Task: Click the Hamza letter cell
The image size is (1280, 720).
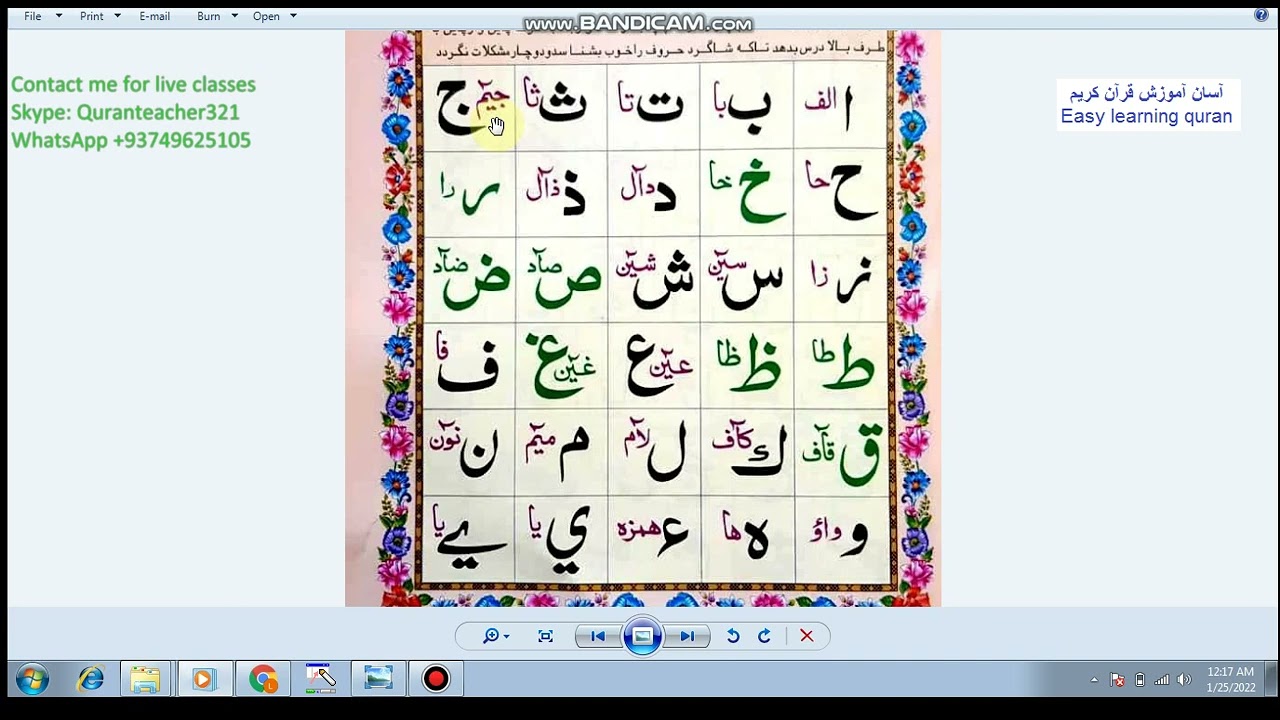Action: 654,538
